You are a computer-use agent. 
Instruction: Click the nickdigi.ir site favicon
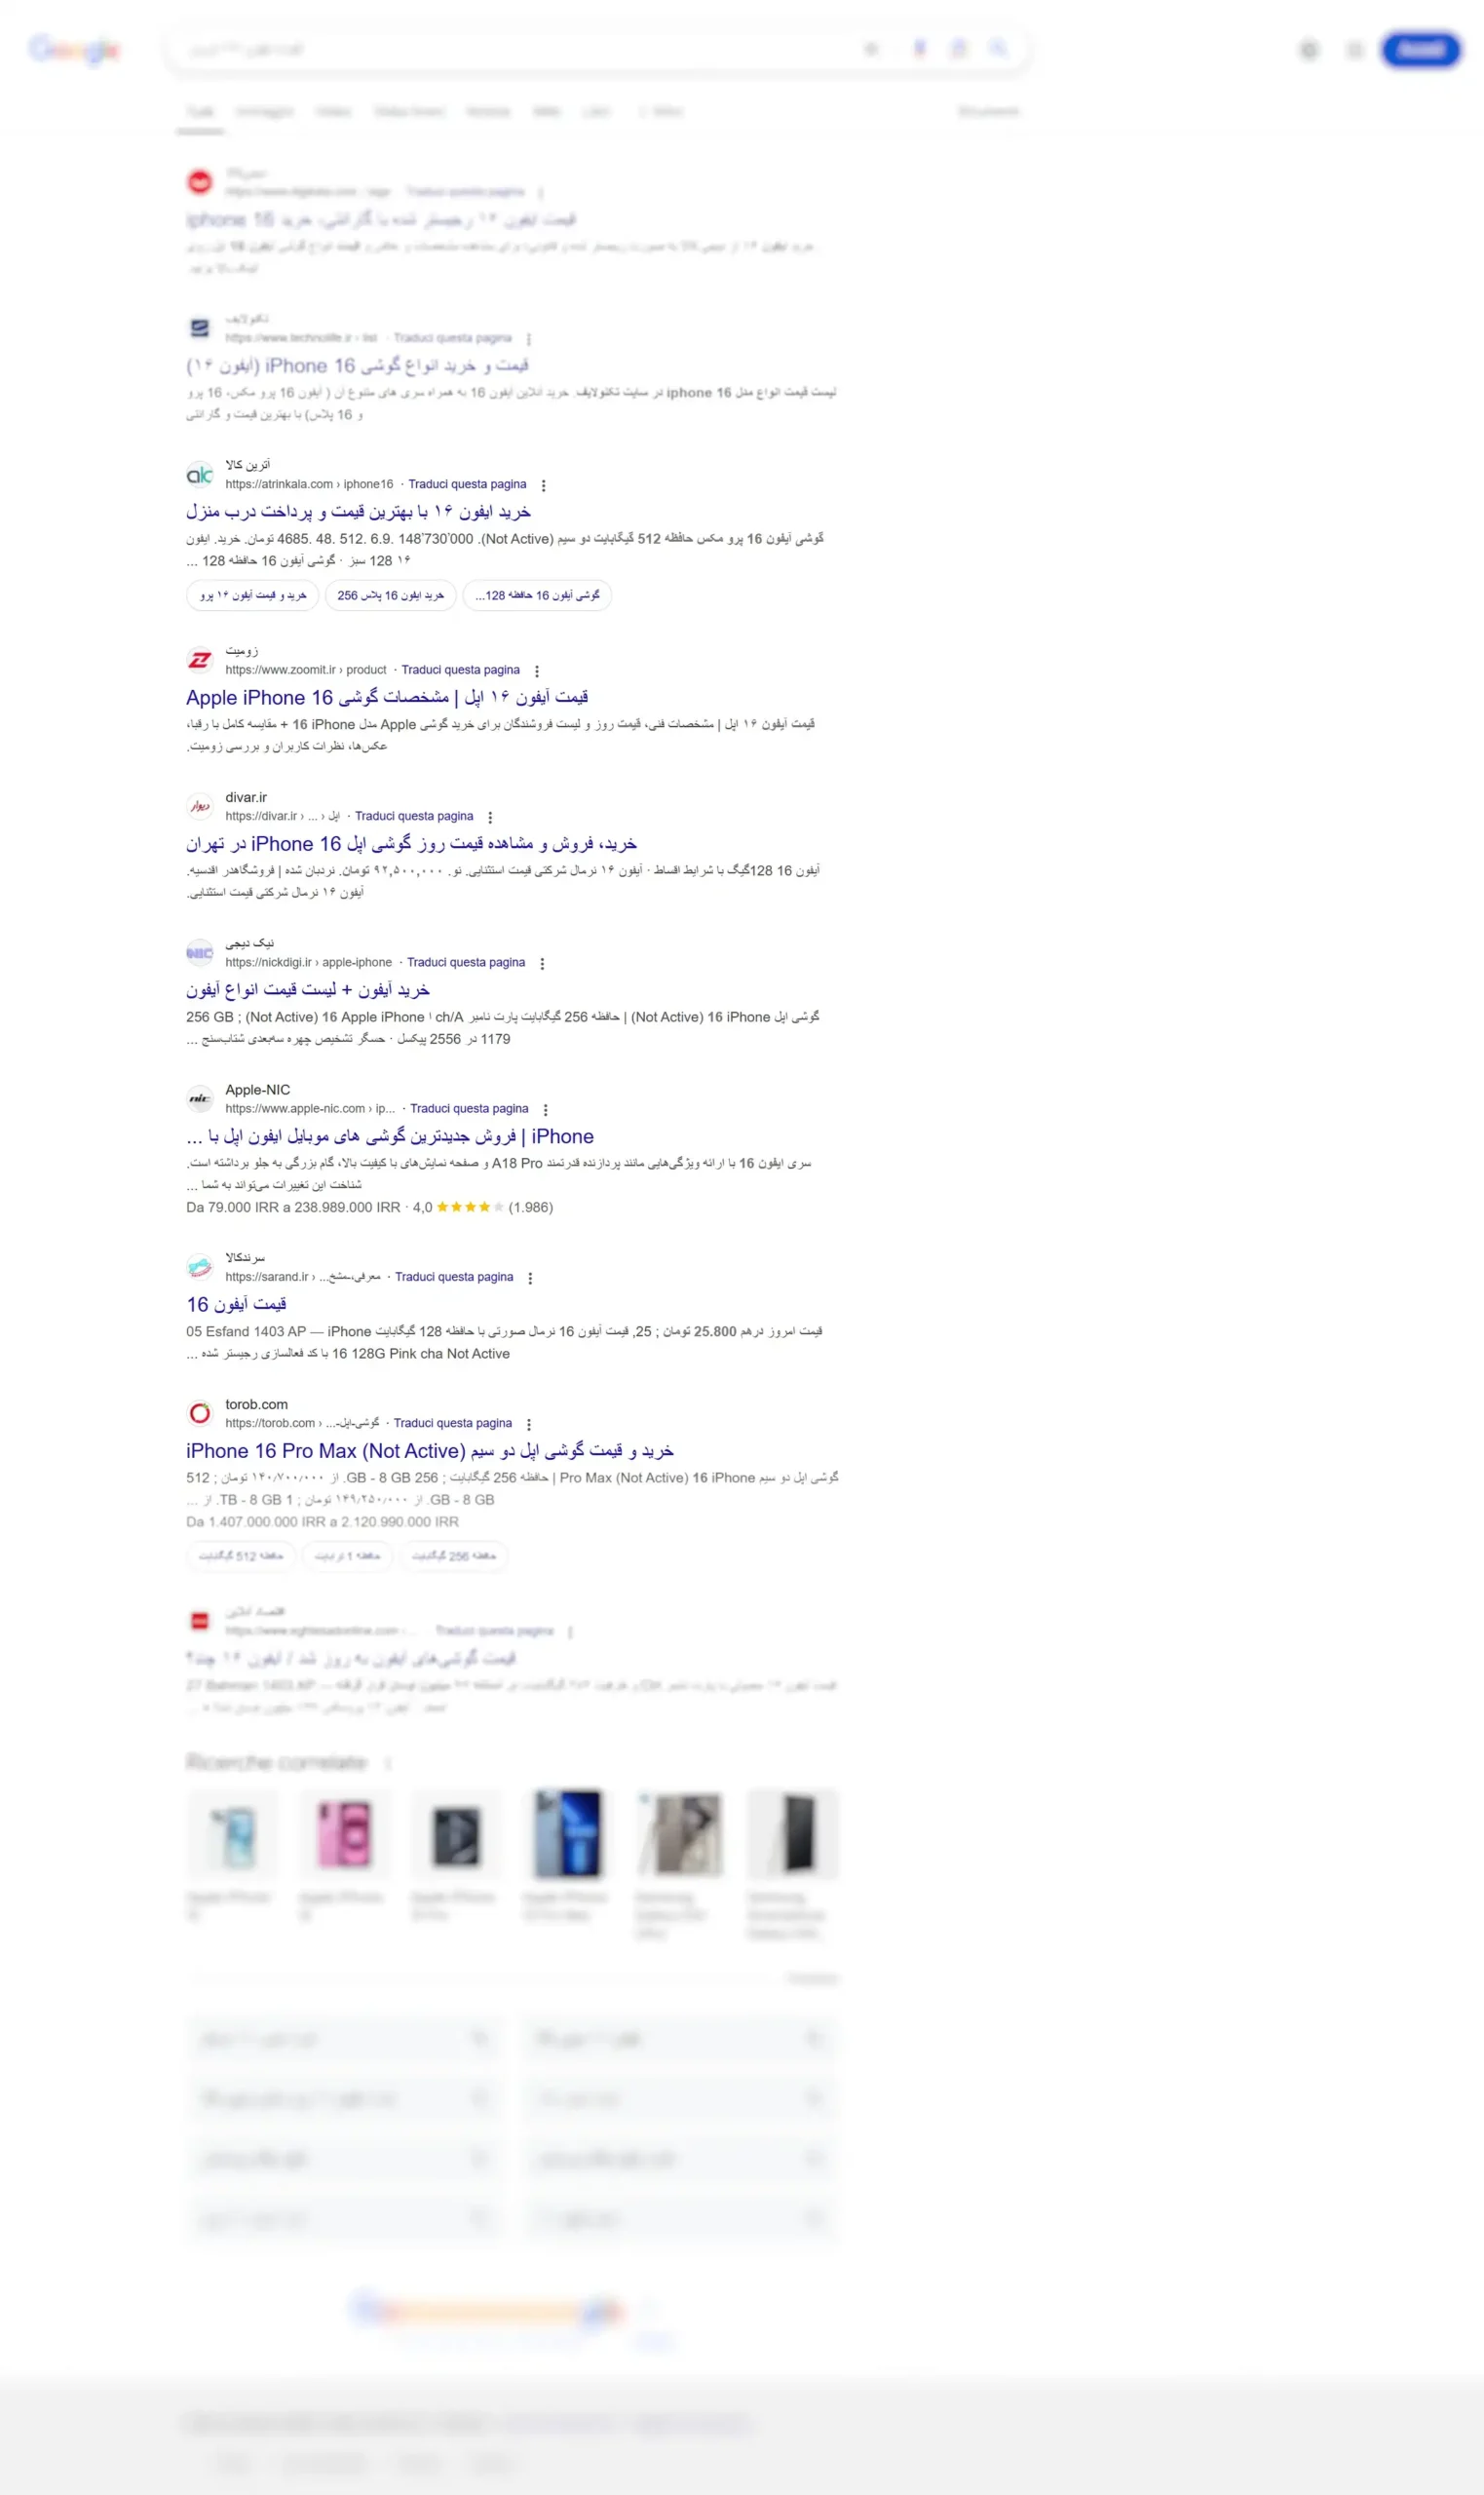click(200, 953)
